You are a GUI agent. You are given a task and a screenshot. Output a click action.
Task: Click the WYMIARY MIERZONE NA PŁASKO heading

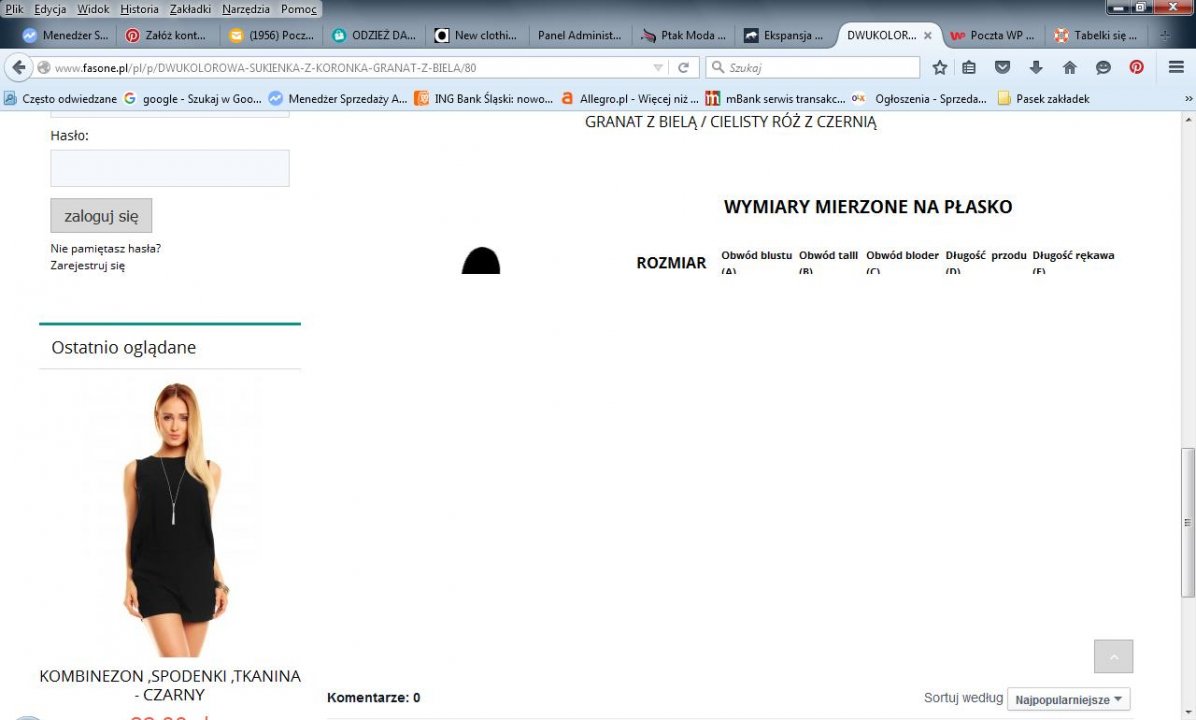pos(868,207)
